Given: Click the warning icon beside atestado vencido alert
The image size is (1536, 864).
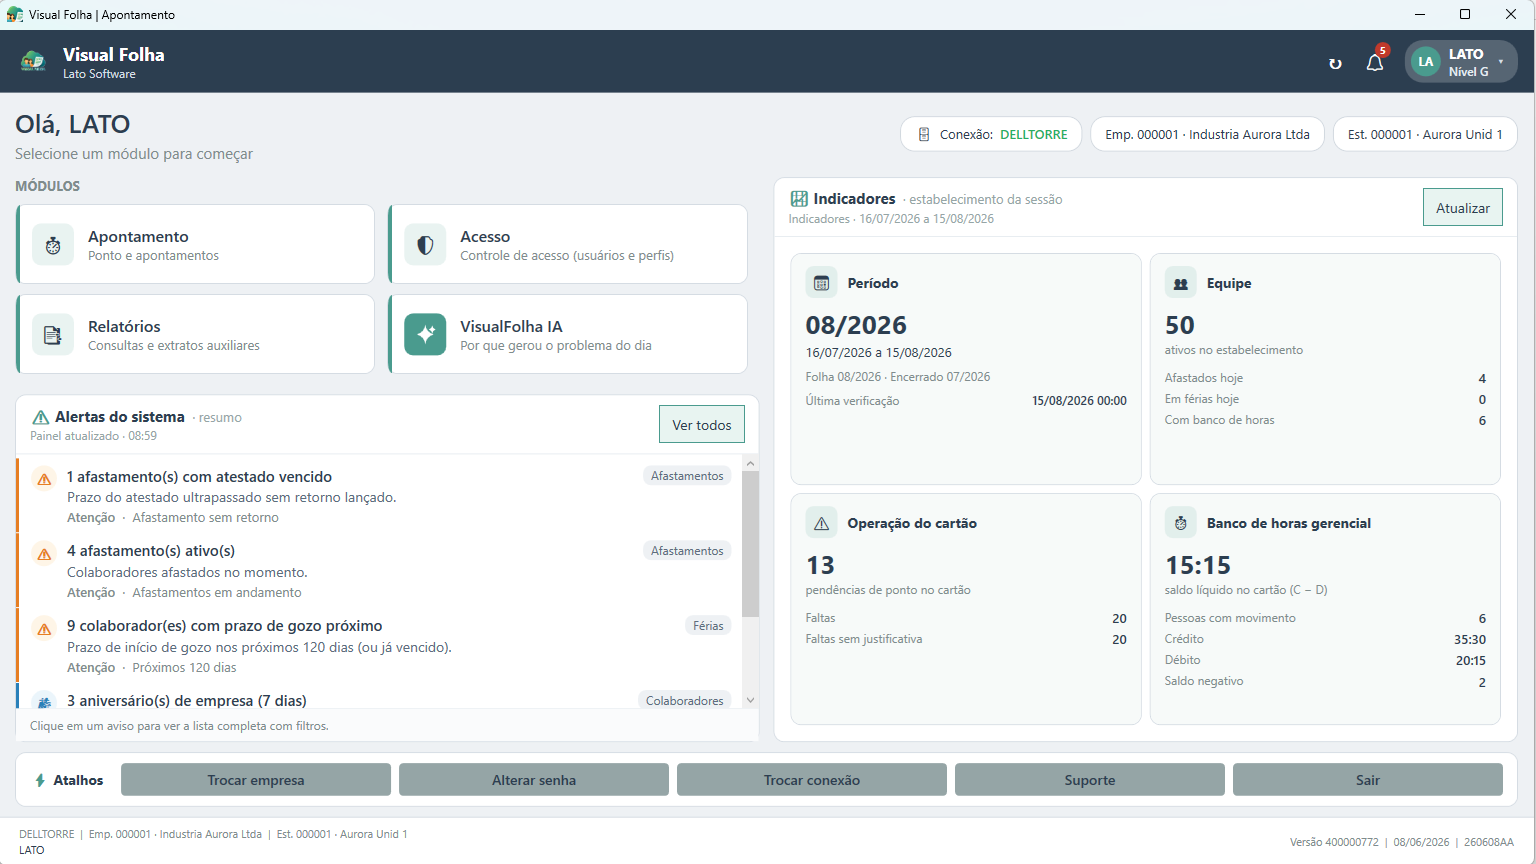Looking at the screenshot, I should (x=44, y=479).
